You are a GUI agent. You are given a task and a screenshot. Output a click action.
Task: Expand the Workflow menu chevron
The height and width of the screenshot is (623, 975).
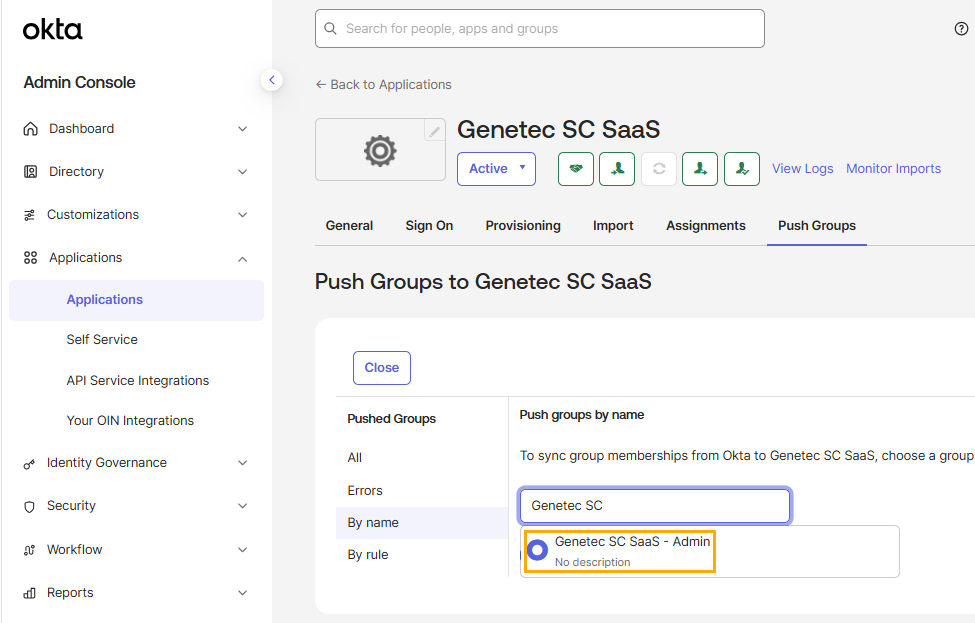pyautogui.click(x=243, y=550)
